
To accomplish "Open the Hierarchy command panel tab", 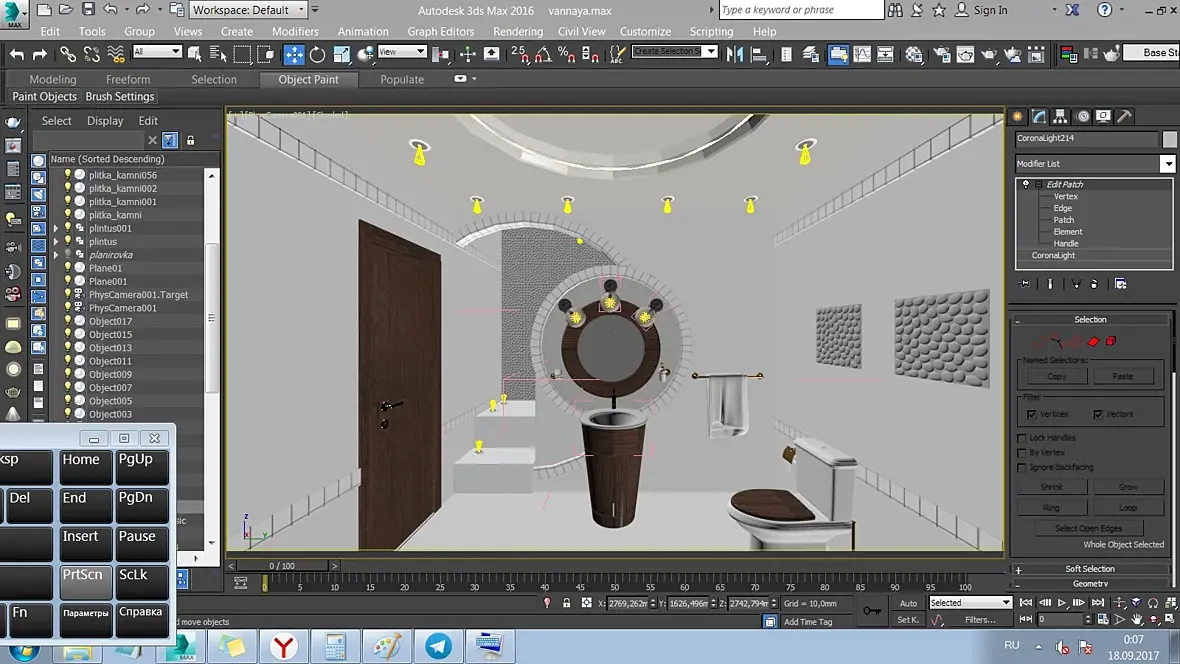I will (x=1060, y=117).
